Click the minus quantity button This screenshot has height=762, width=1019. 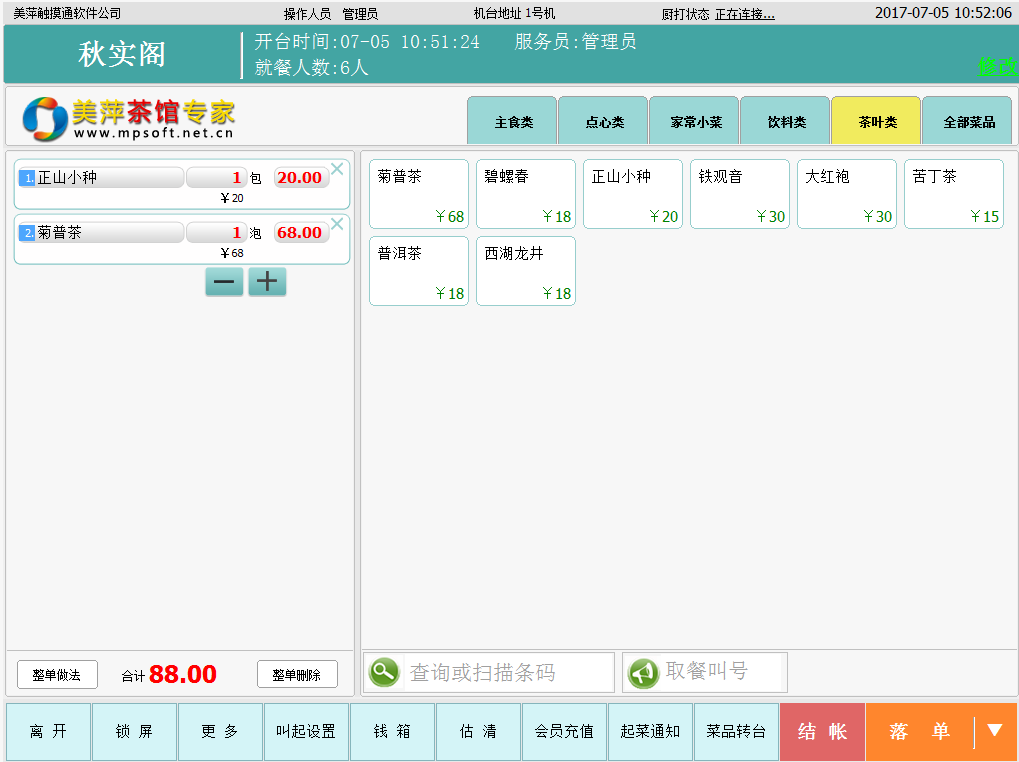(x=224, y=282)
